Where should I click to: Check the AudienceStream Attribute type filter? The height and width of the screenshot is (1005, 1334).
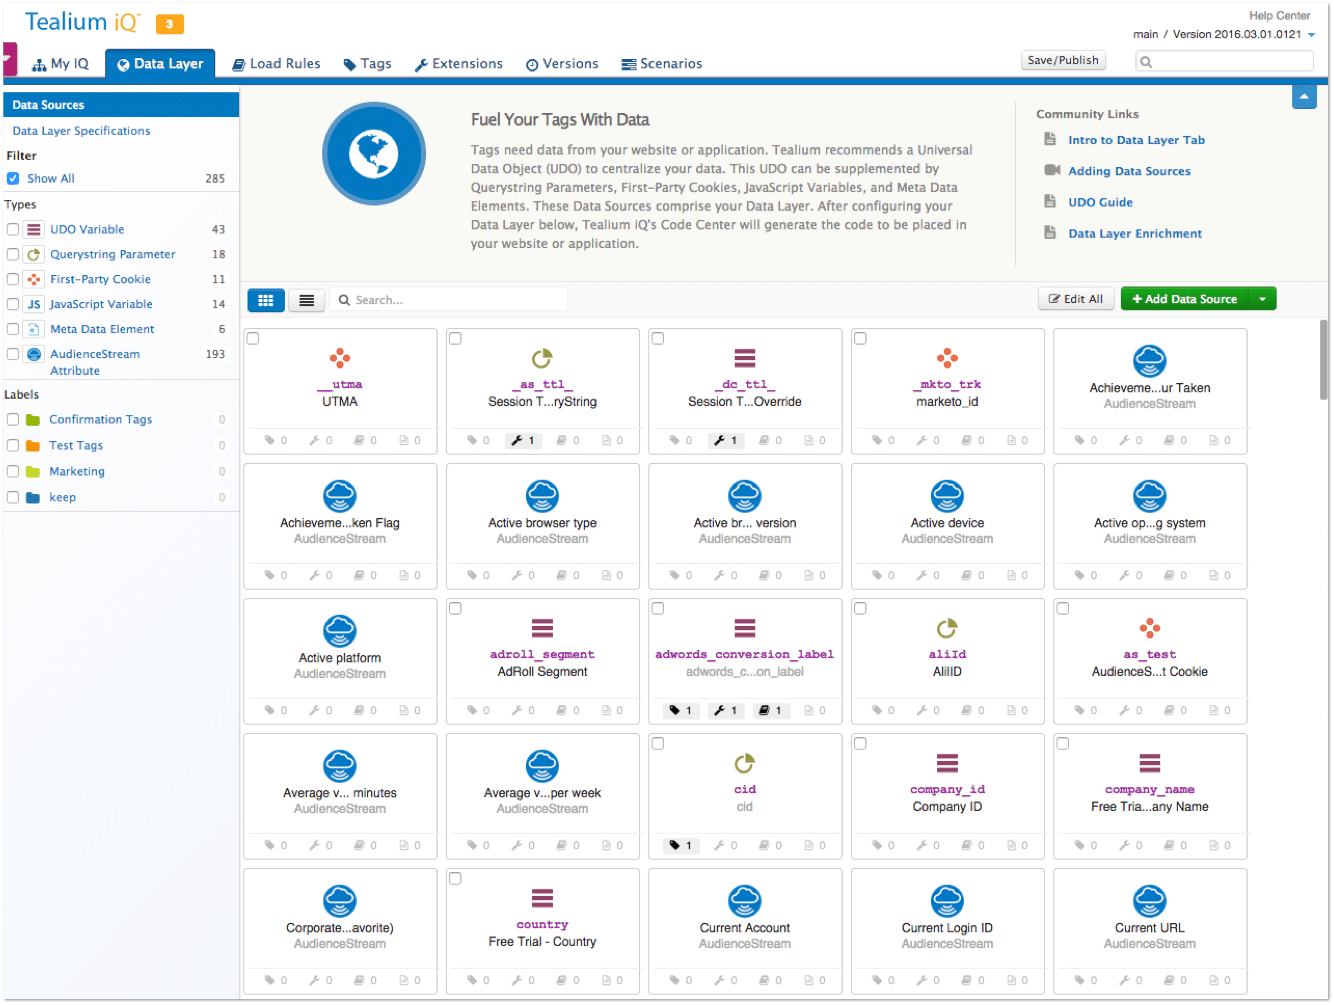pos(13,354)
